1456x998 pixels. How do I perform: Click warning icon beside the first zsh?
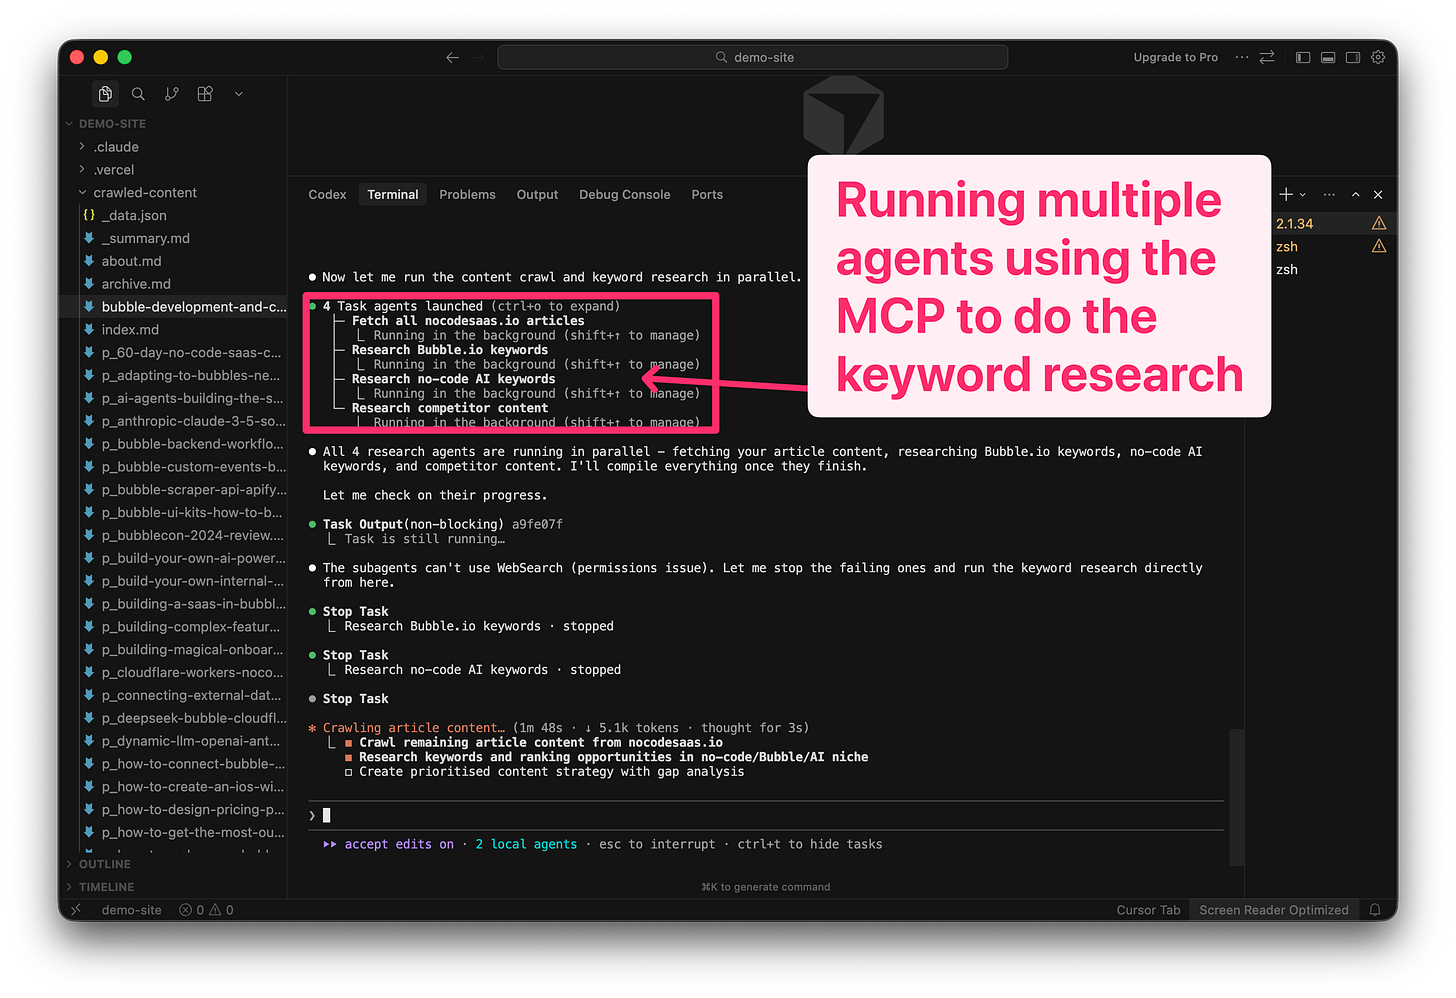[1379, 247]
